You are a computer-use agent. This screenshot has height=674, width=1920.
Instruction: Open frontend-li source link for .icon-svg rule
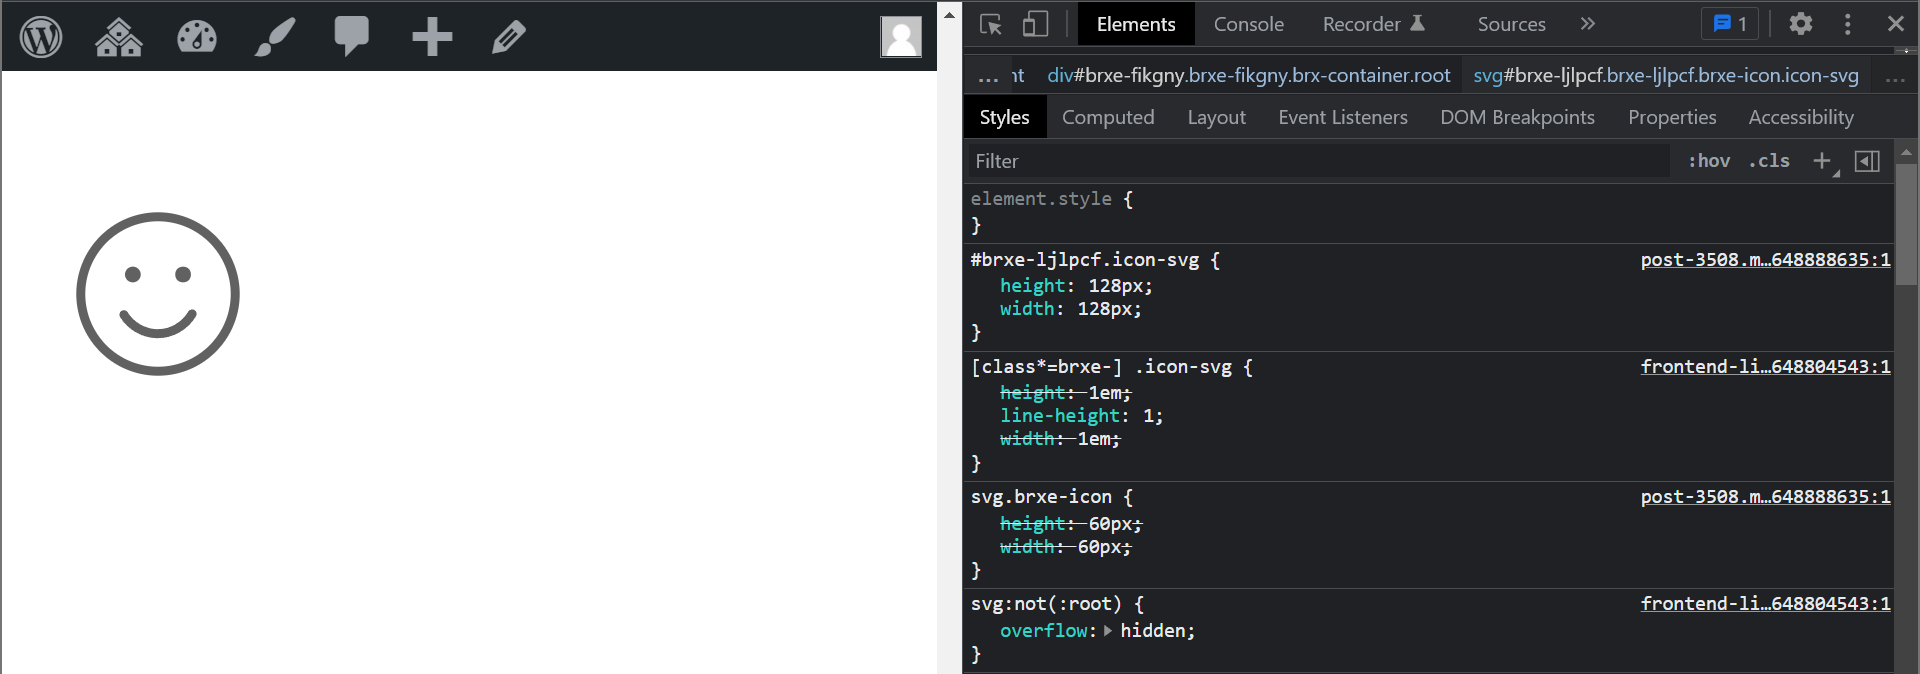[x=1765, y=367]
